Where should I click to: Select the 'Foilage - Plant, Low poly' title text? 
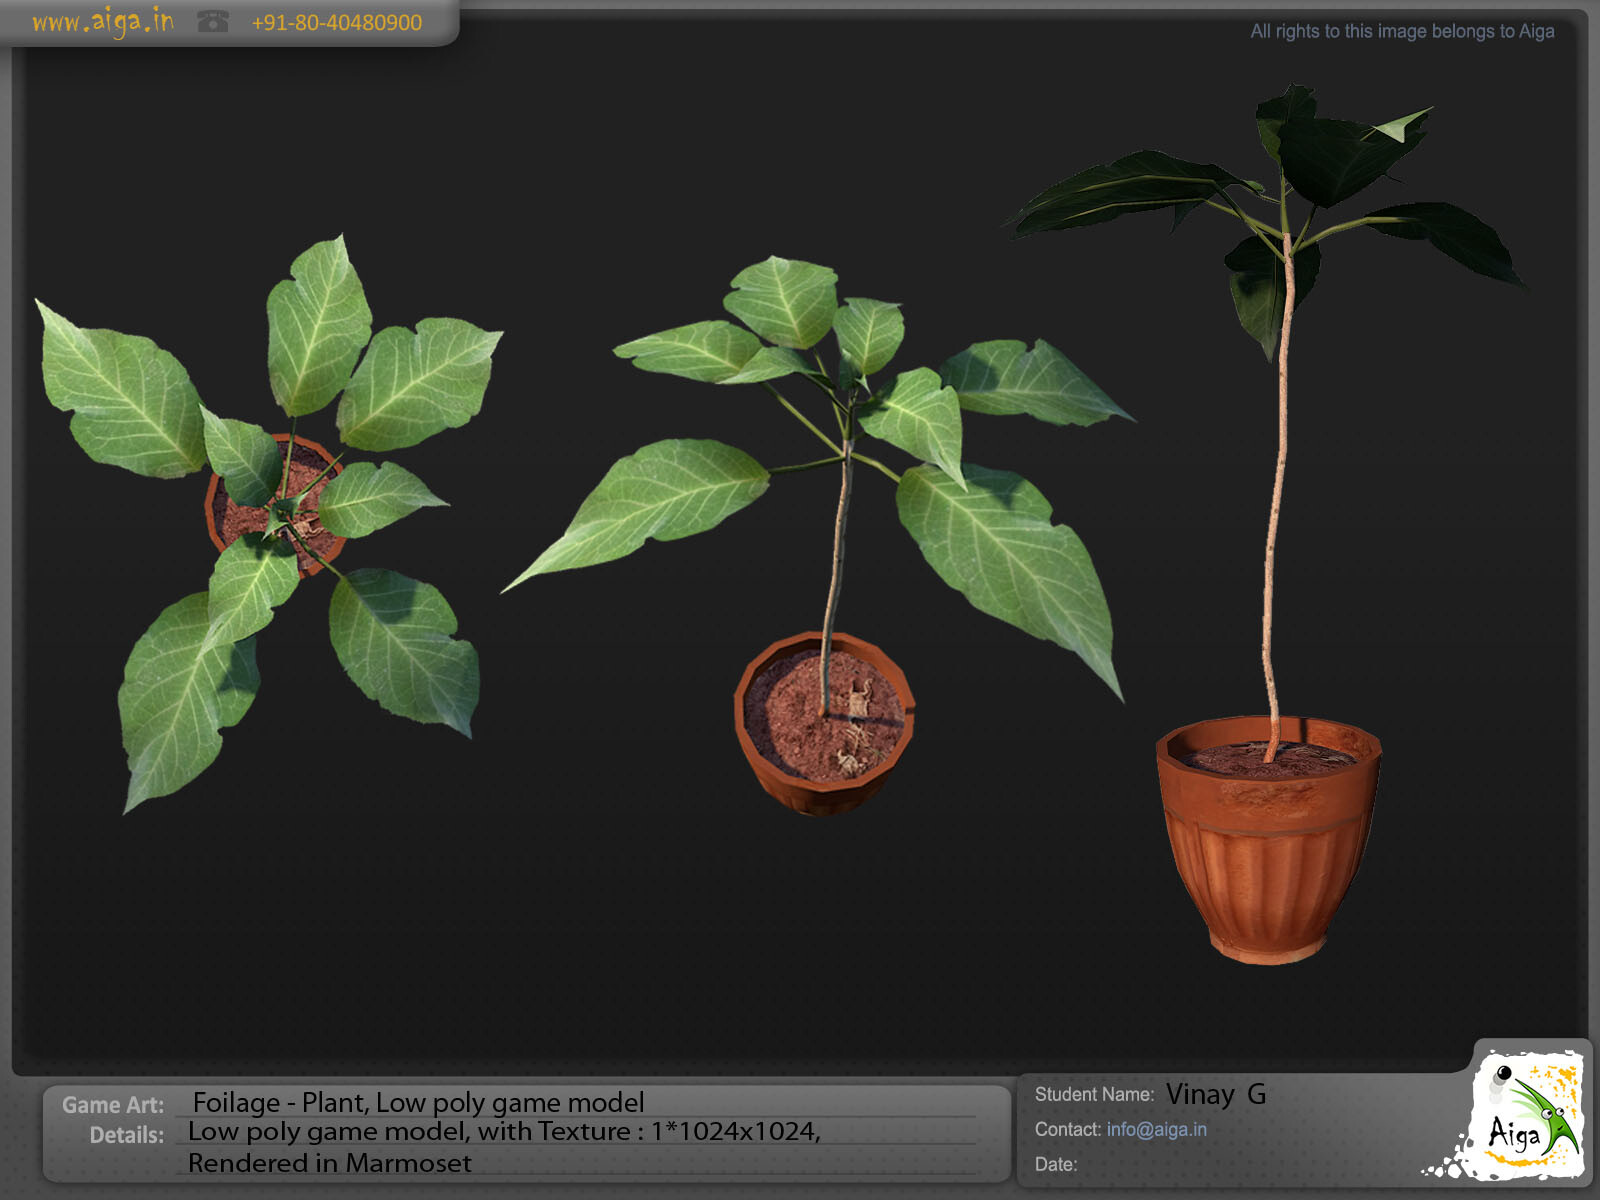point(418,1102)
